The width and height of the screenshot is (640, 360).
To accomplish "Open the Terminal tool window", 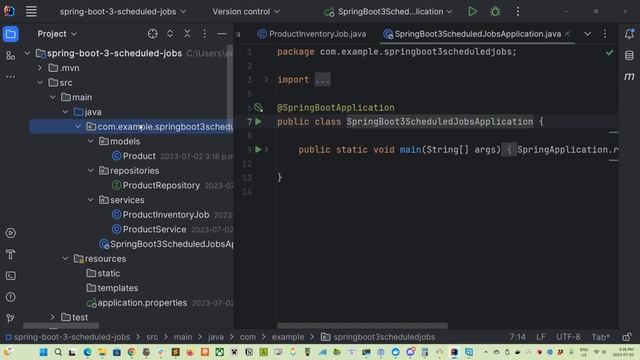I will coord(11,276).
